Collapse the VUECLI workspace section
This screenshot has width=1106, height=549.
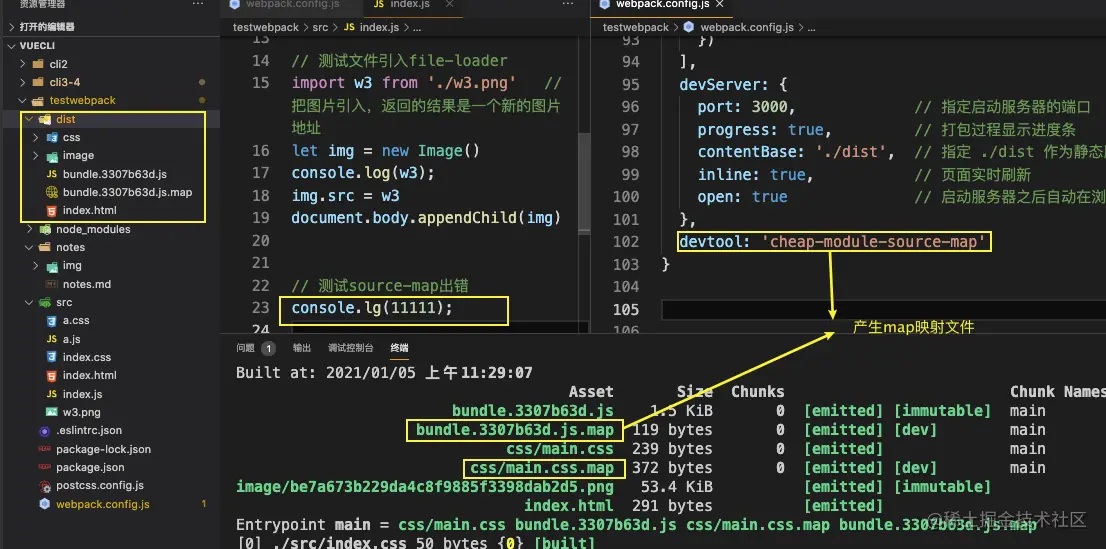pyautogui.click(x=11, y=45)
